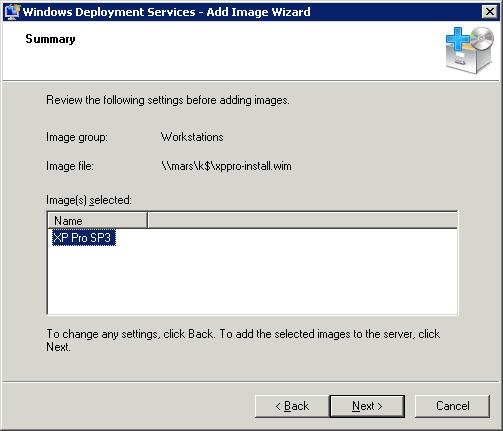Go back using the Back button
Image resolution: width=503 pixels, height=431 pixels.
click(292, 406)
